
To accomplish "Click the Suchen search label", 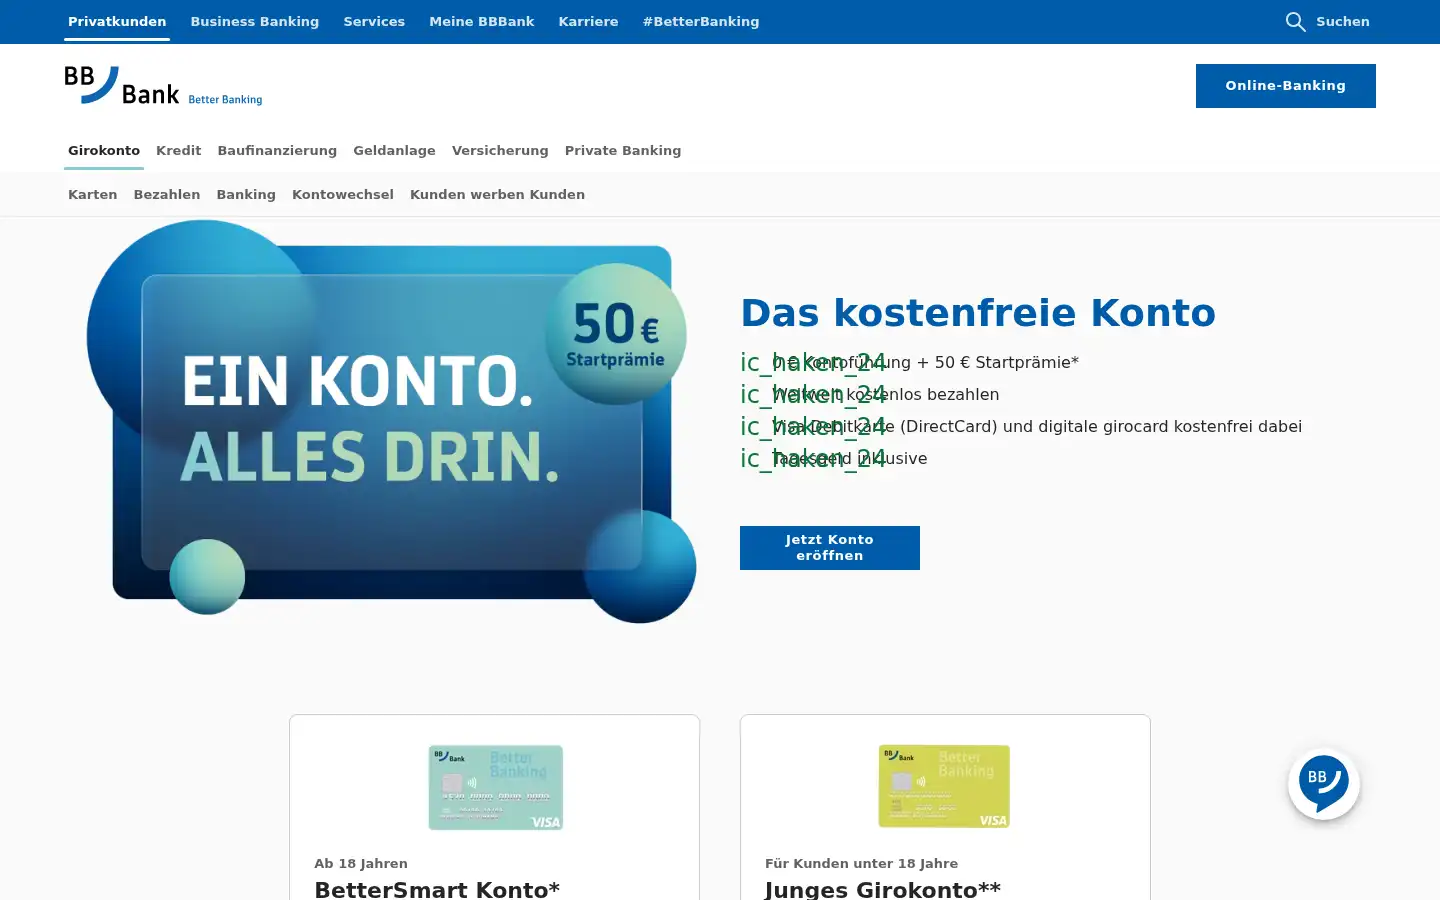I will [x=1343, y=21].
